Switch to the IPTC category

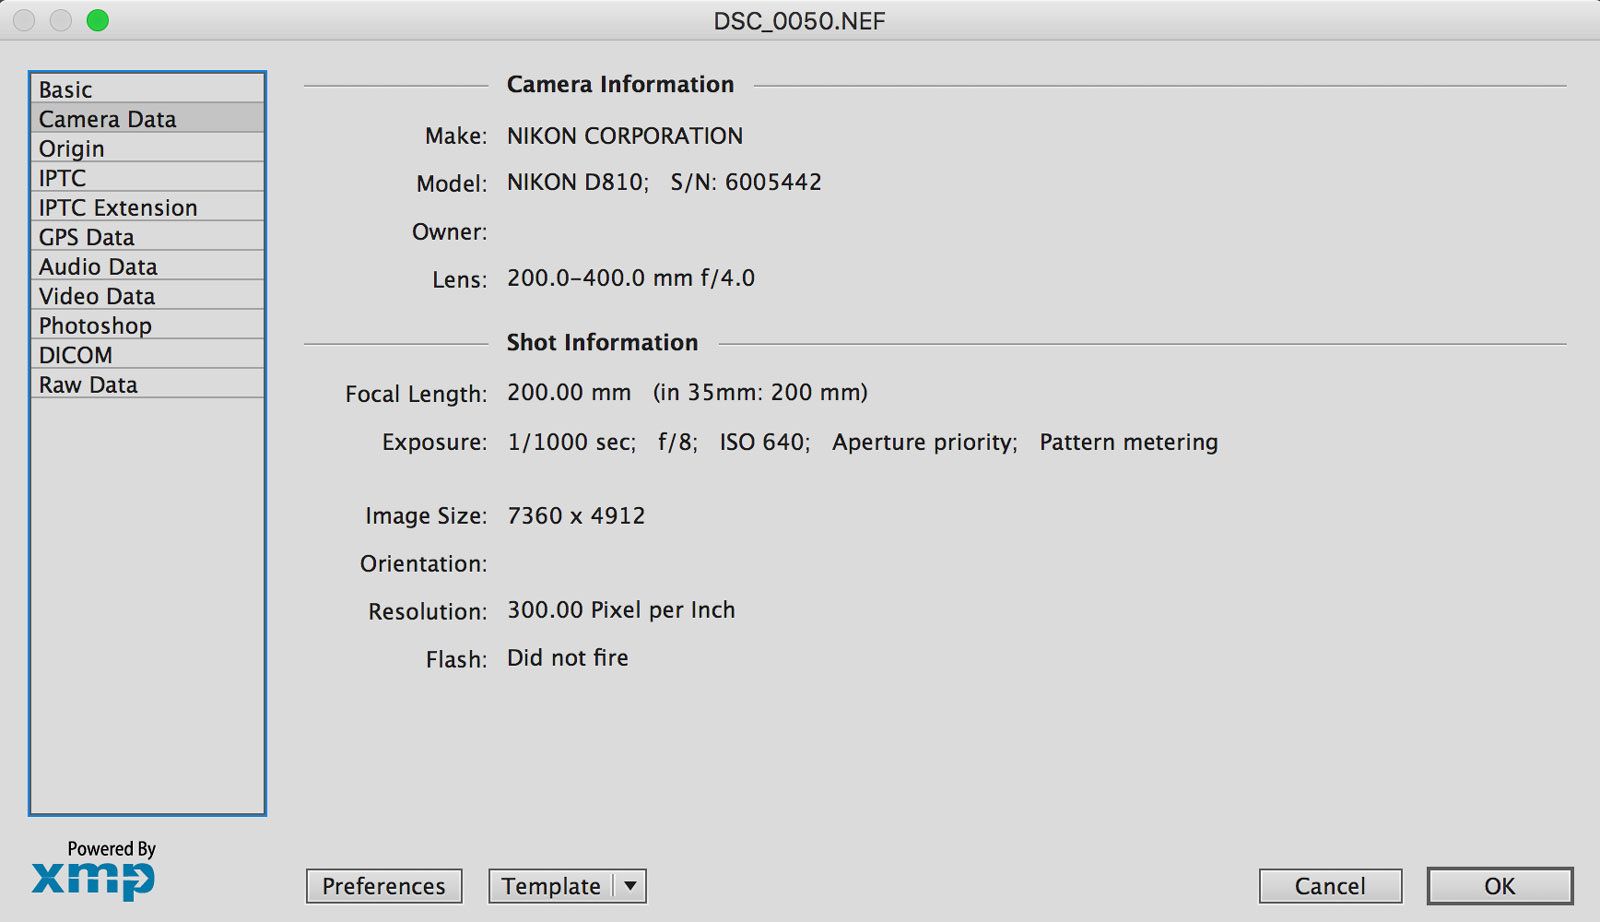(147, 177)
